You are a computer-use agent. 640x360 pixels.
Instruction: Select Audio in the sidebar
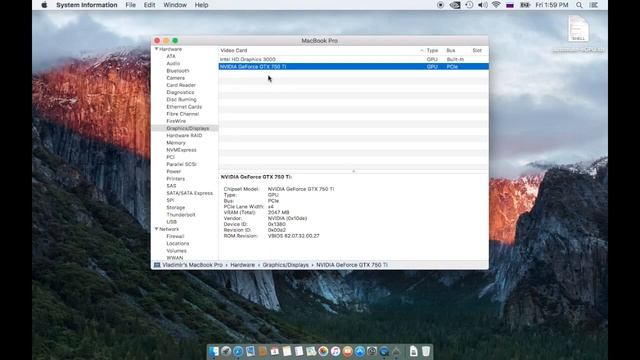coord(173,64)
